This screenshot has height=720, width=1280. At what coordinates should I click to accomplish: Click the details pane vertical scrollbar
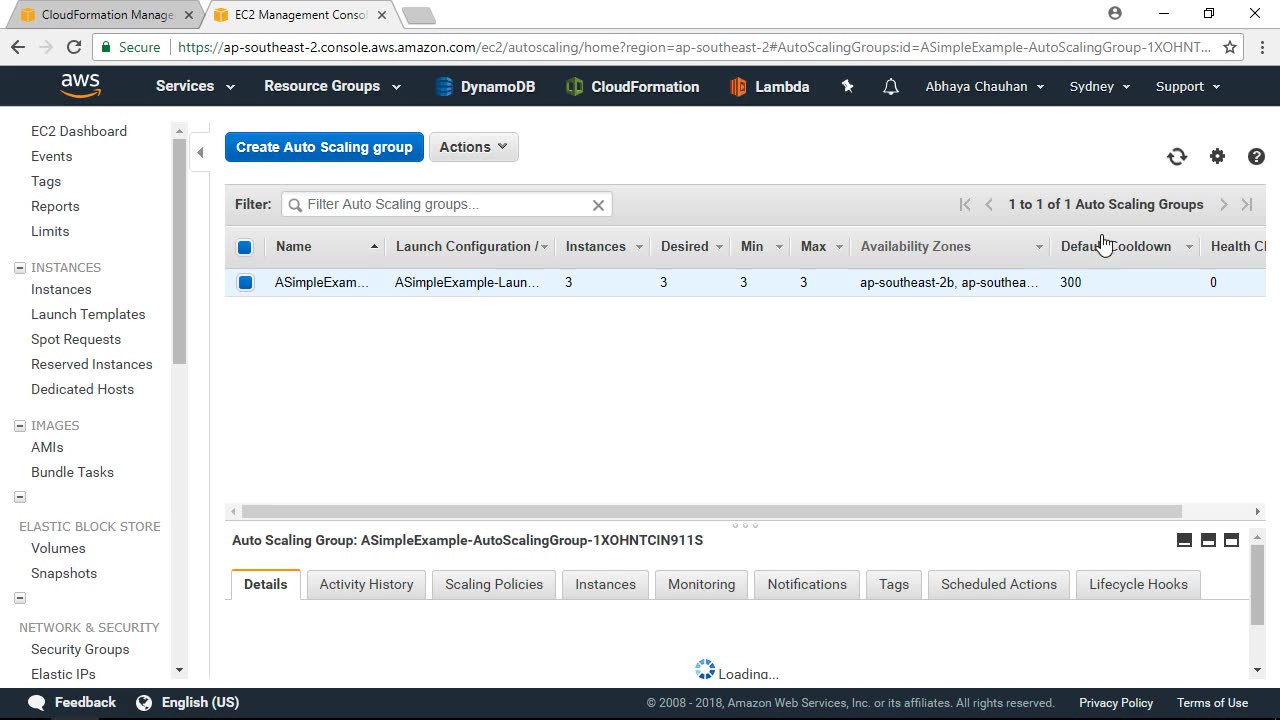[x=1257, y=585]
